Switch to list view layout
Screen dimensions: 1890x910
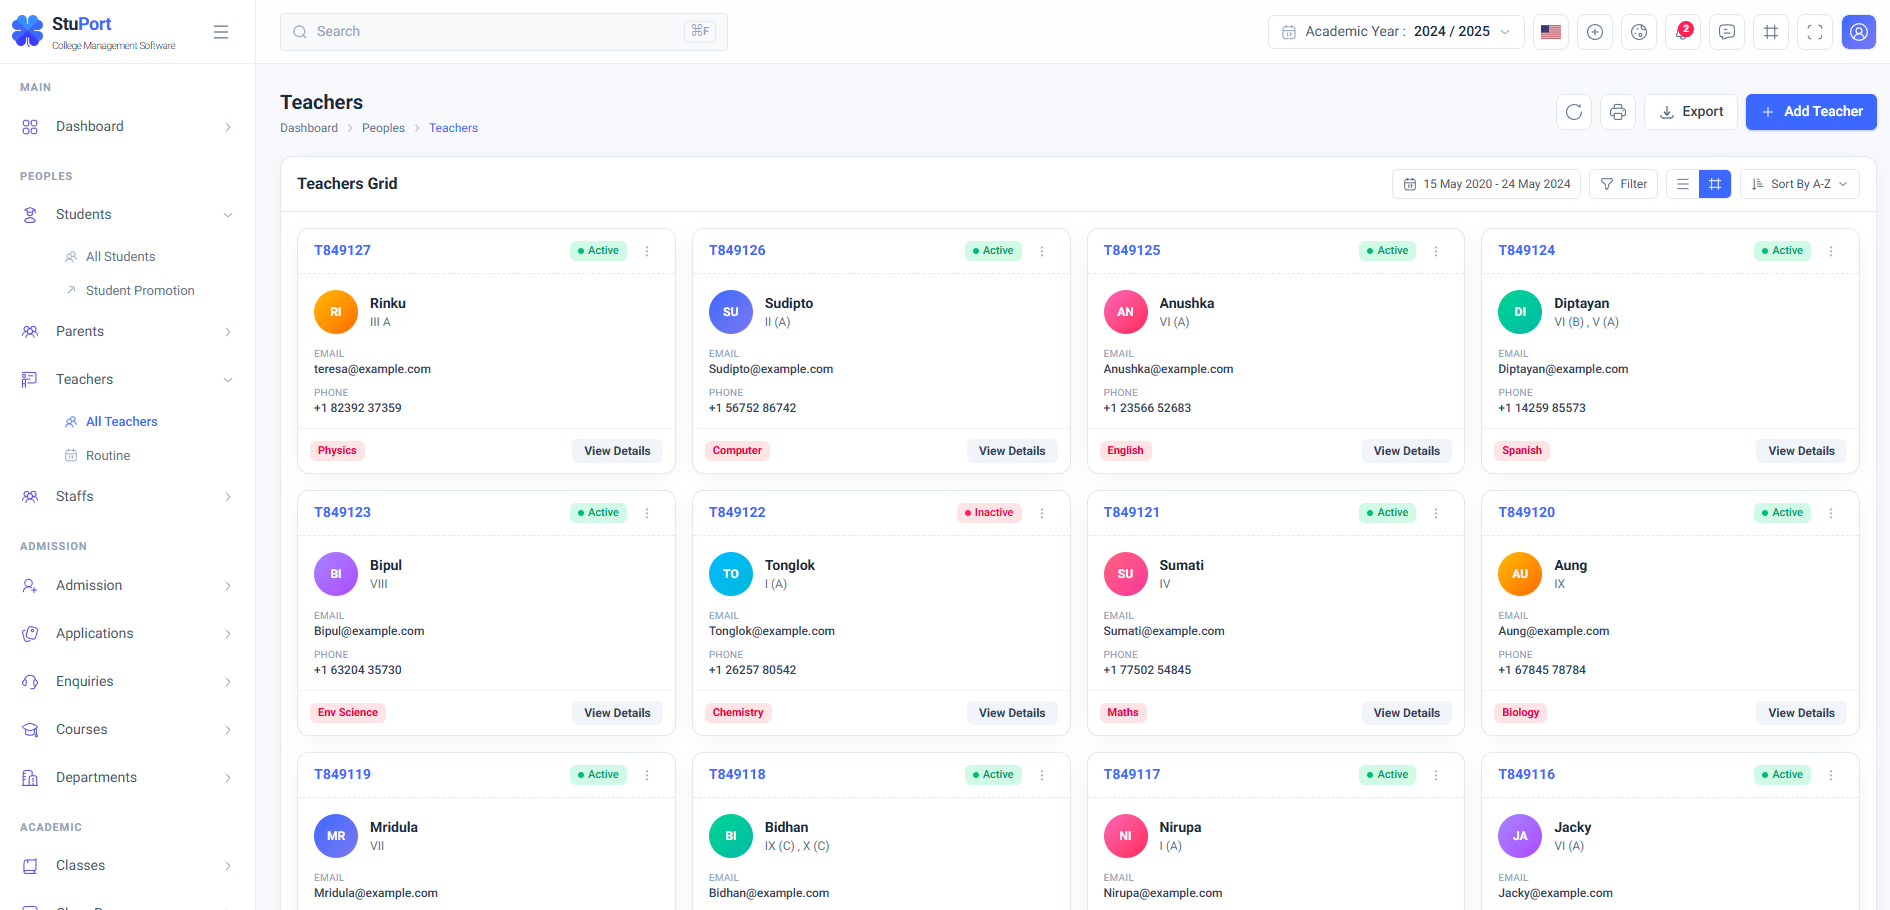[1683, 184]
